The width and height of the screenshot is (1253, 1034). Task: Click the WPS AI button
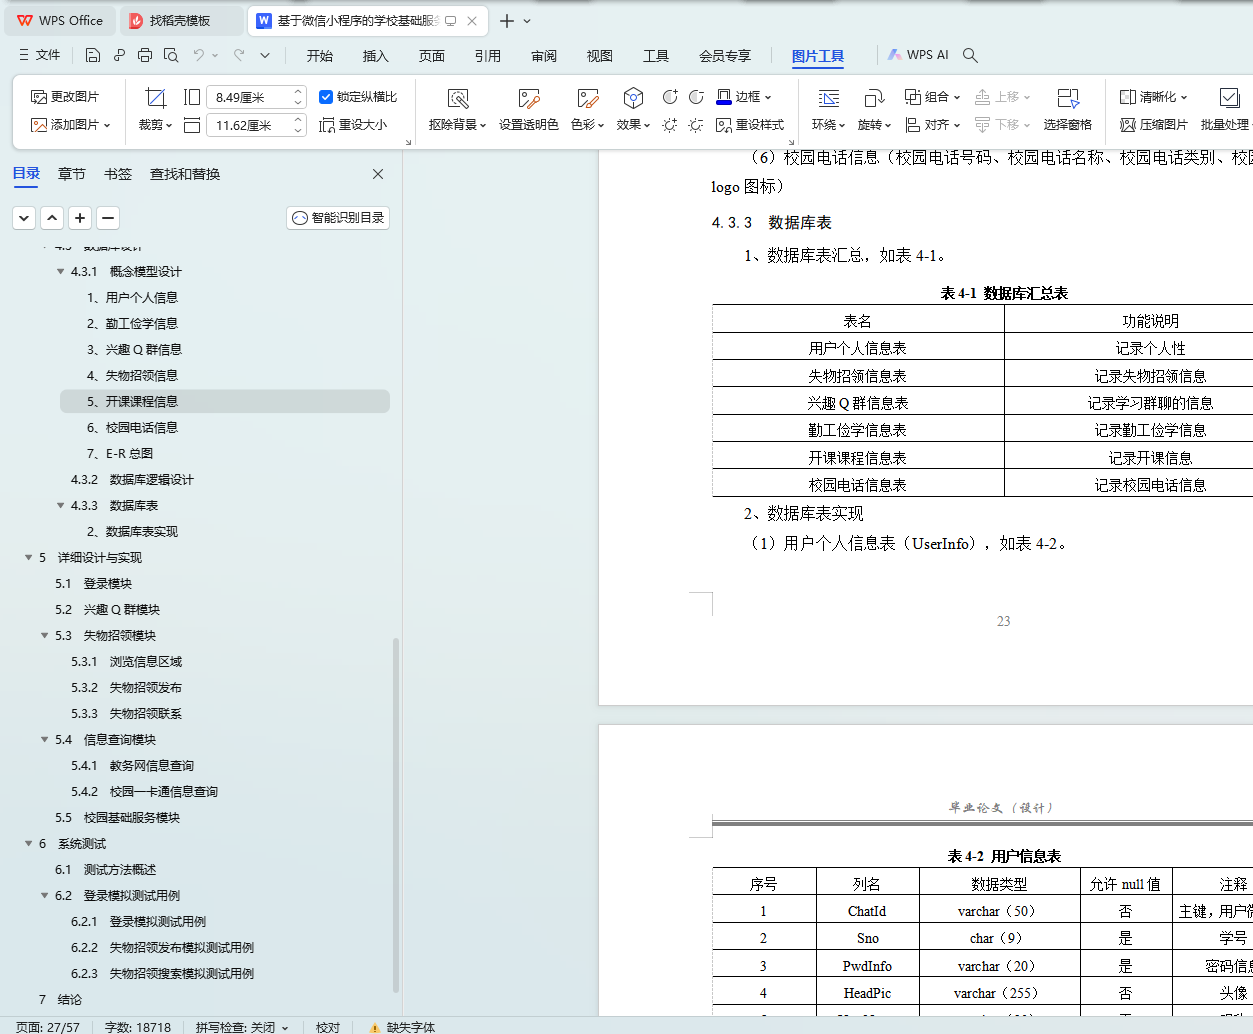919,55
